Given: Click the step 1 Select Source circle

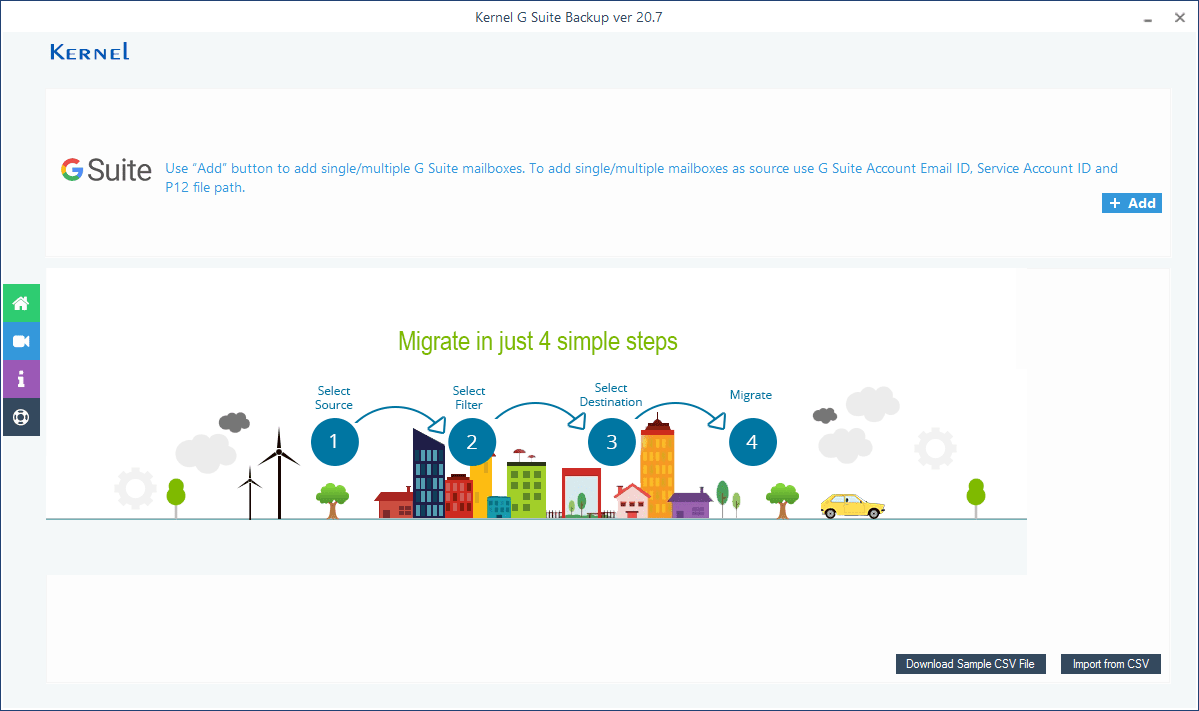Looking at the screenshot, I should 334,442.
